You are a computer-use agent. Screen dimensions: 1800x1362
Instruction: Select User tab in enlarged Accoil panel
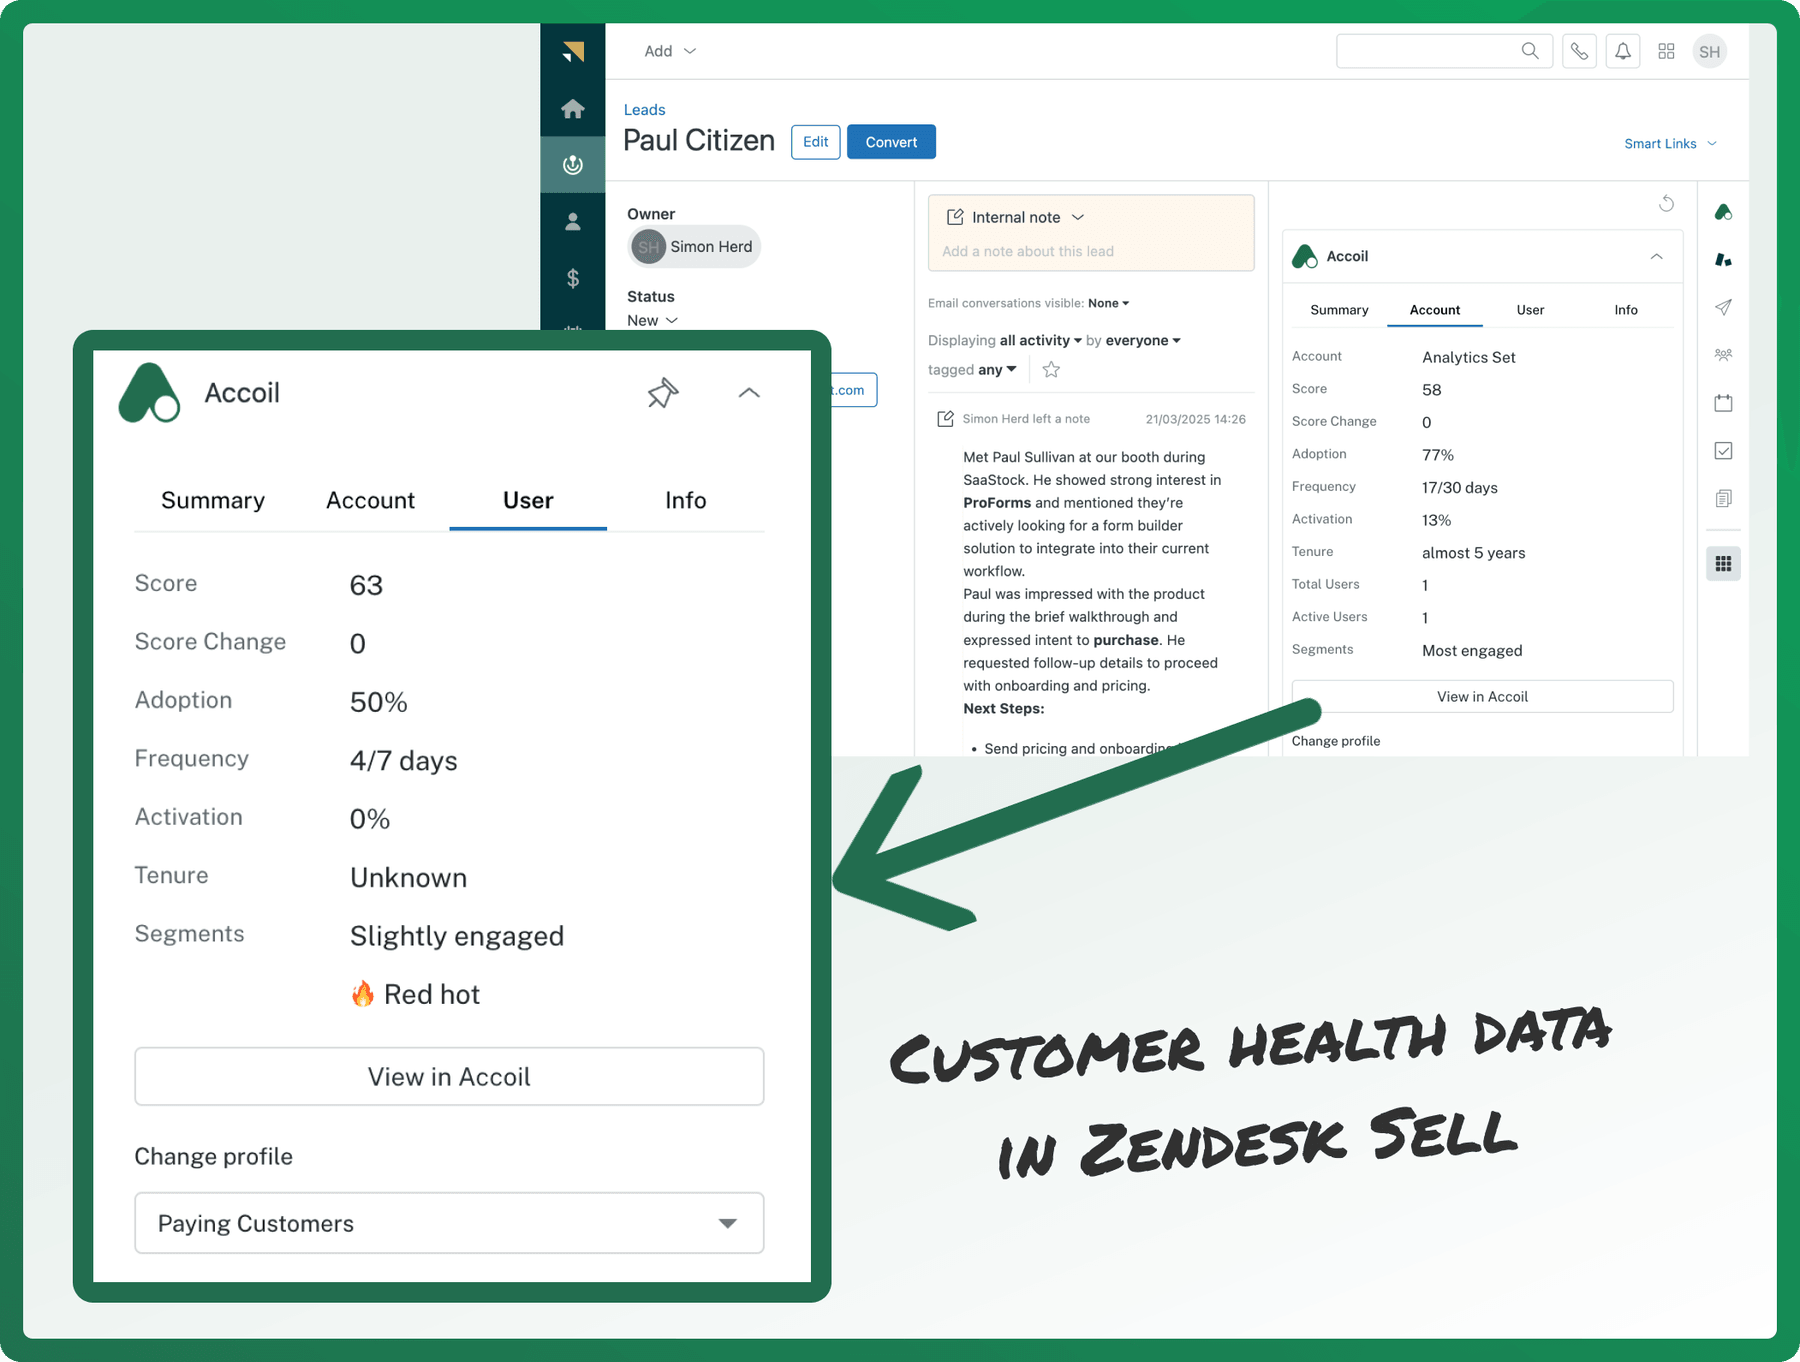[x=528, y=500]
